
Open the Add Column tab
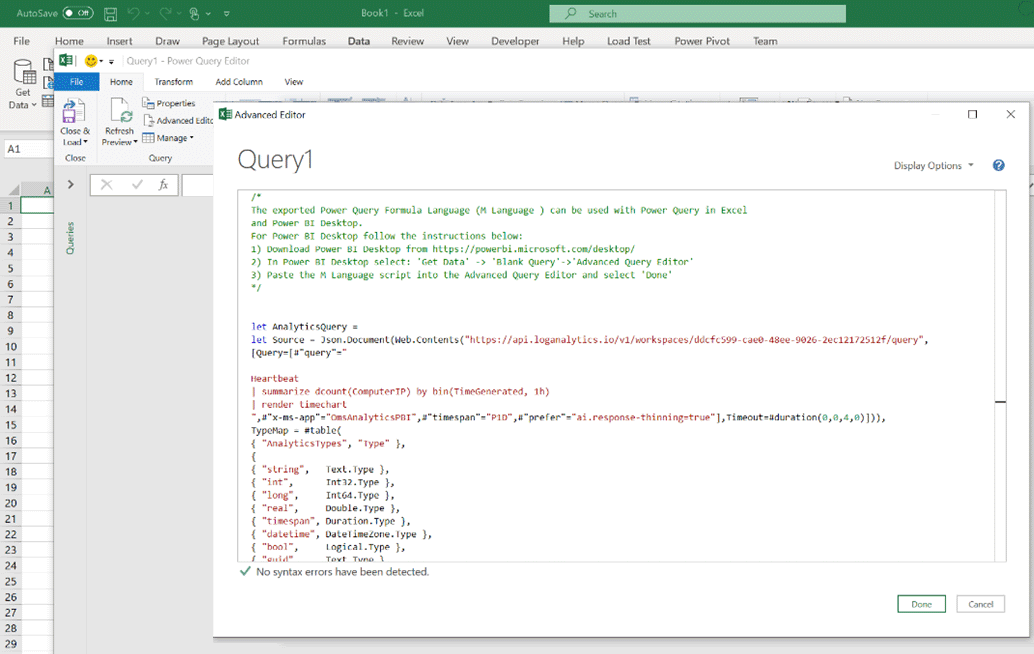point(239,82)
